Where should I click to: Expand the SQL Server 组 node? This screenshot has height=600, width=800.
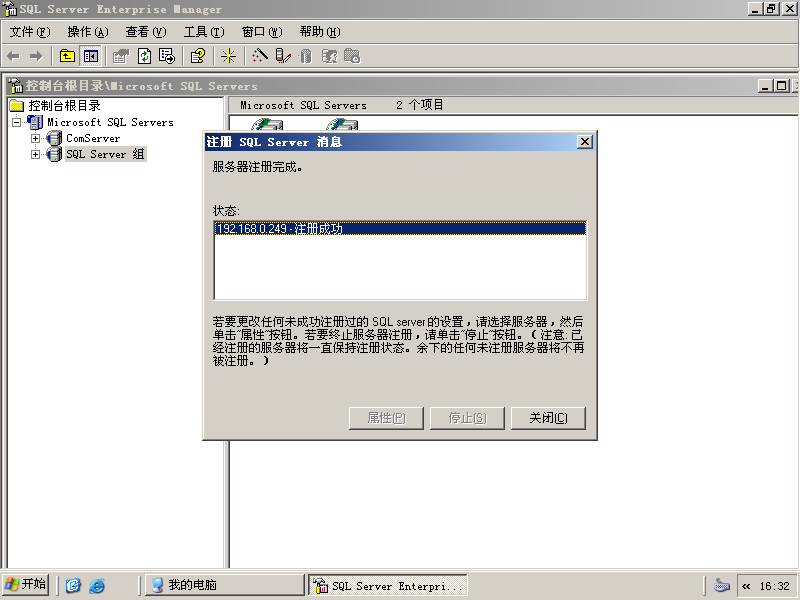pos(35,154)
